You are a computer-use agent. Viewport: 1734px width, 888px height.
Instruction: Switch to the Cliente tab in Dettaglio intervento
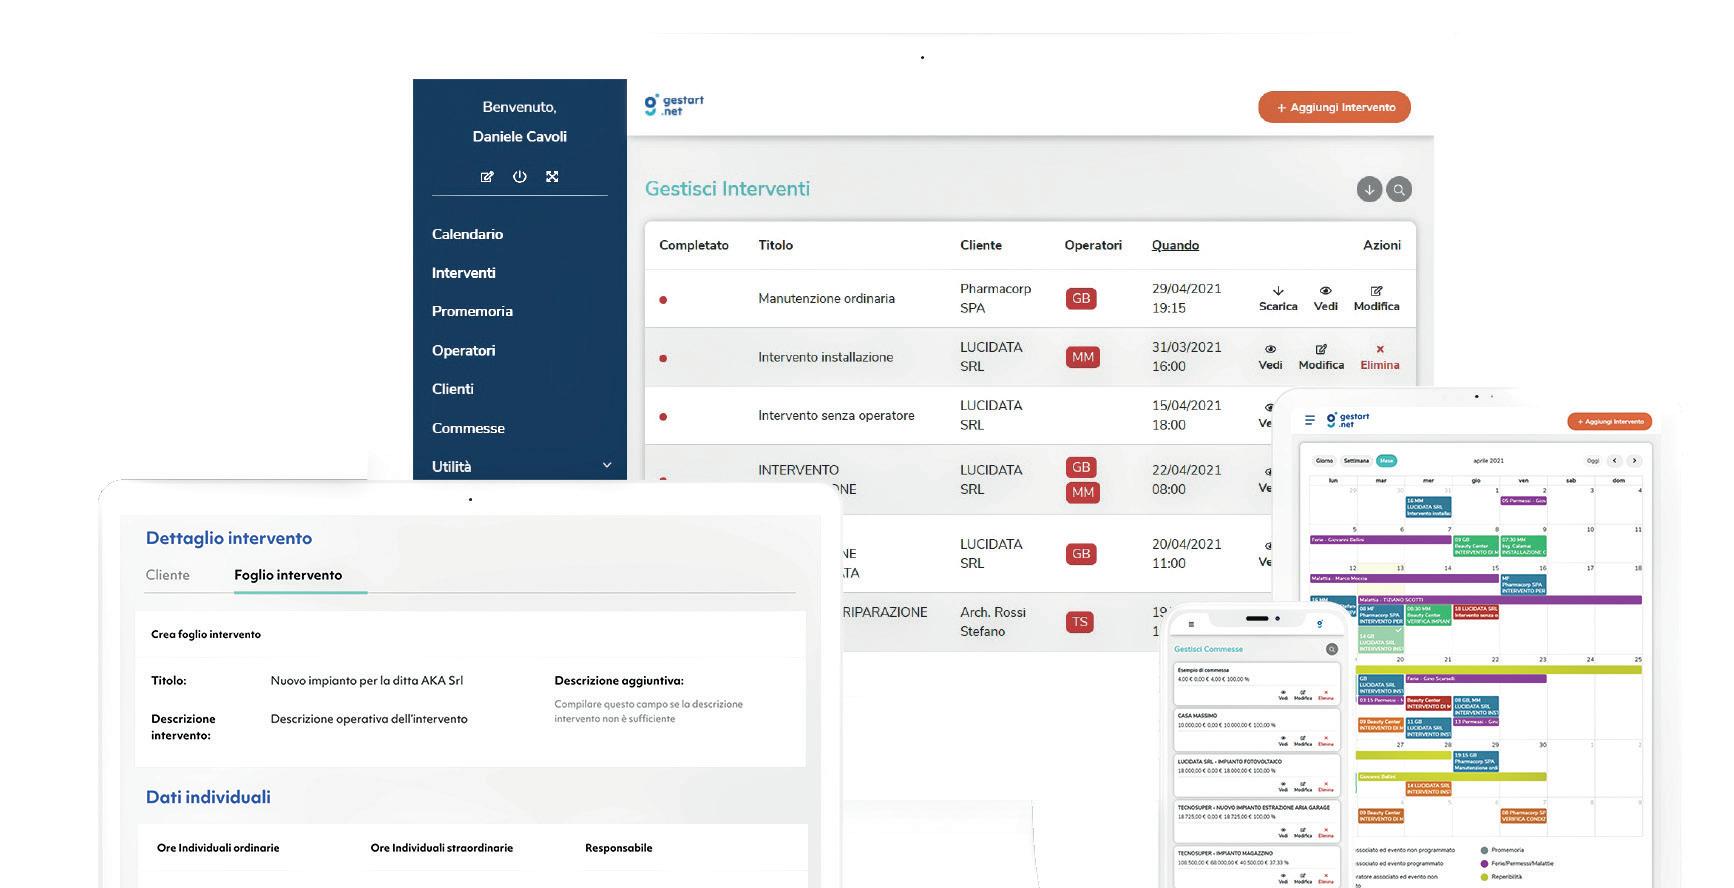click(x=167, y=575)
